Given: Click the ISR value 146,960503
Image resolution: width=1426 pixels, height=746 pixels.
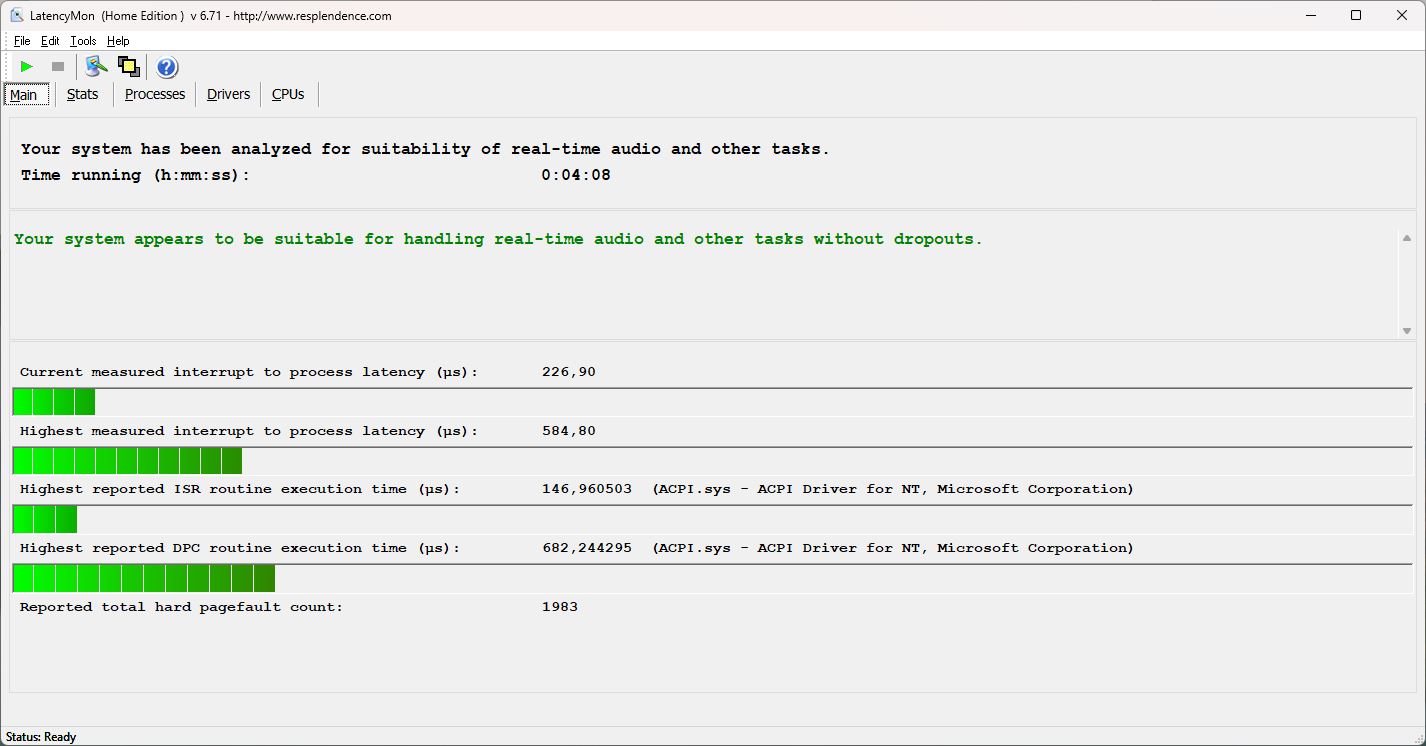Looking at the screenshot, I should point(587,489).
